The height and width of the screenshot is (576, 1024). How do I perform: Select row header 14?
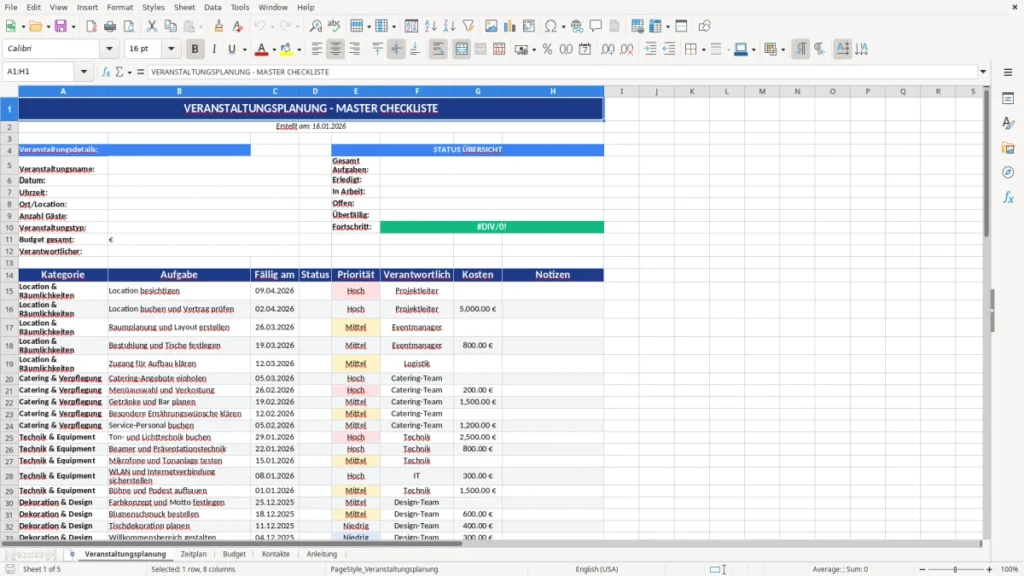click(x=9, y=275)
